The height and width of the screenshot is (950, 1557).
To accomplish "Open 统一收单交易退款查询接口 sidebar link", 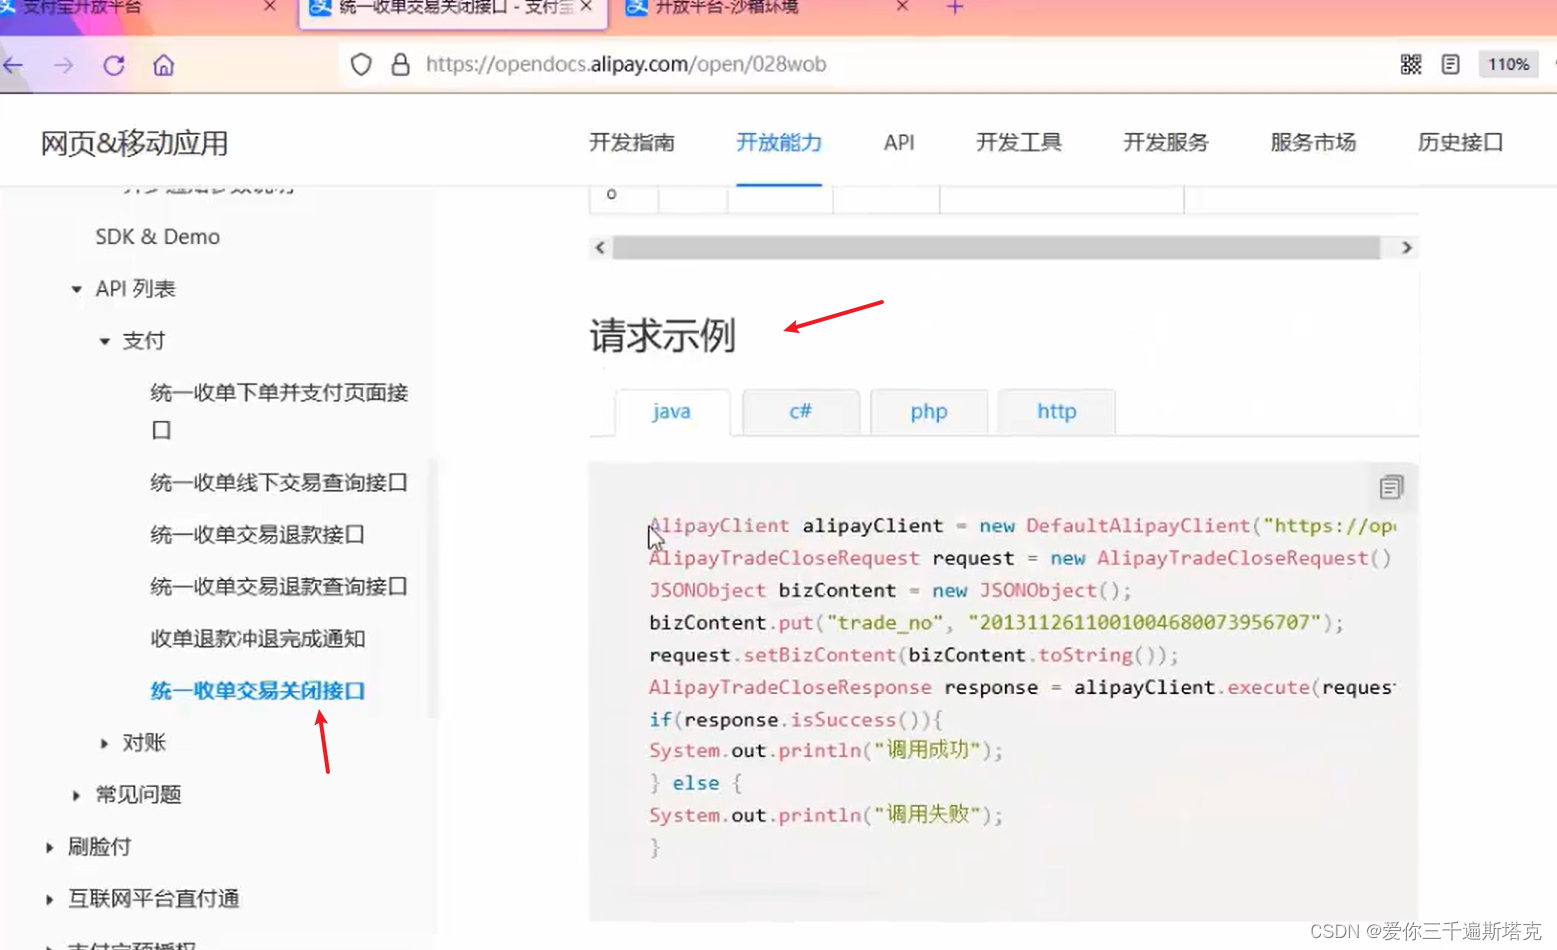I will click(x=279, y=587).
